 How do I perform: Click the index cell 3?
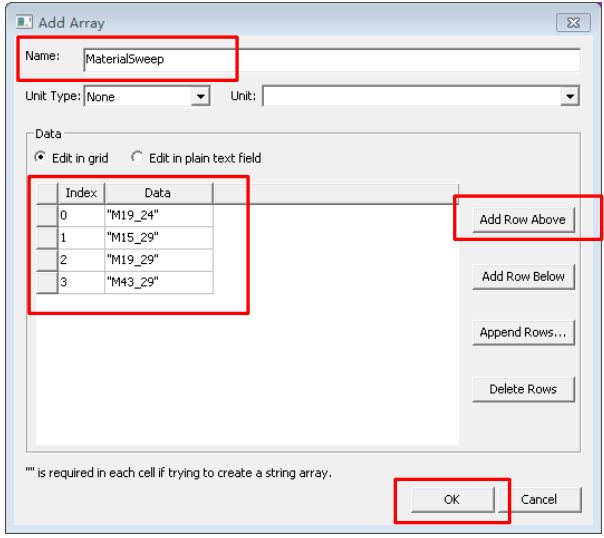(81, 282)
